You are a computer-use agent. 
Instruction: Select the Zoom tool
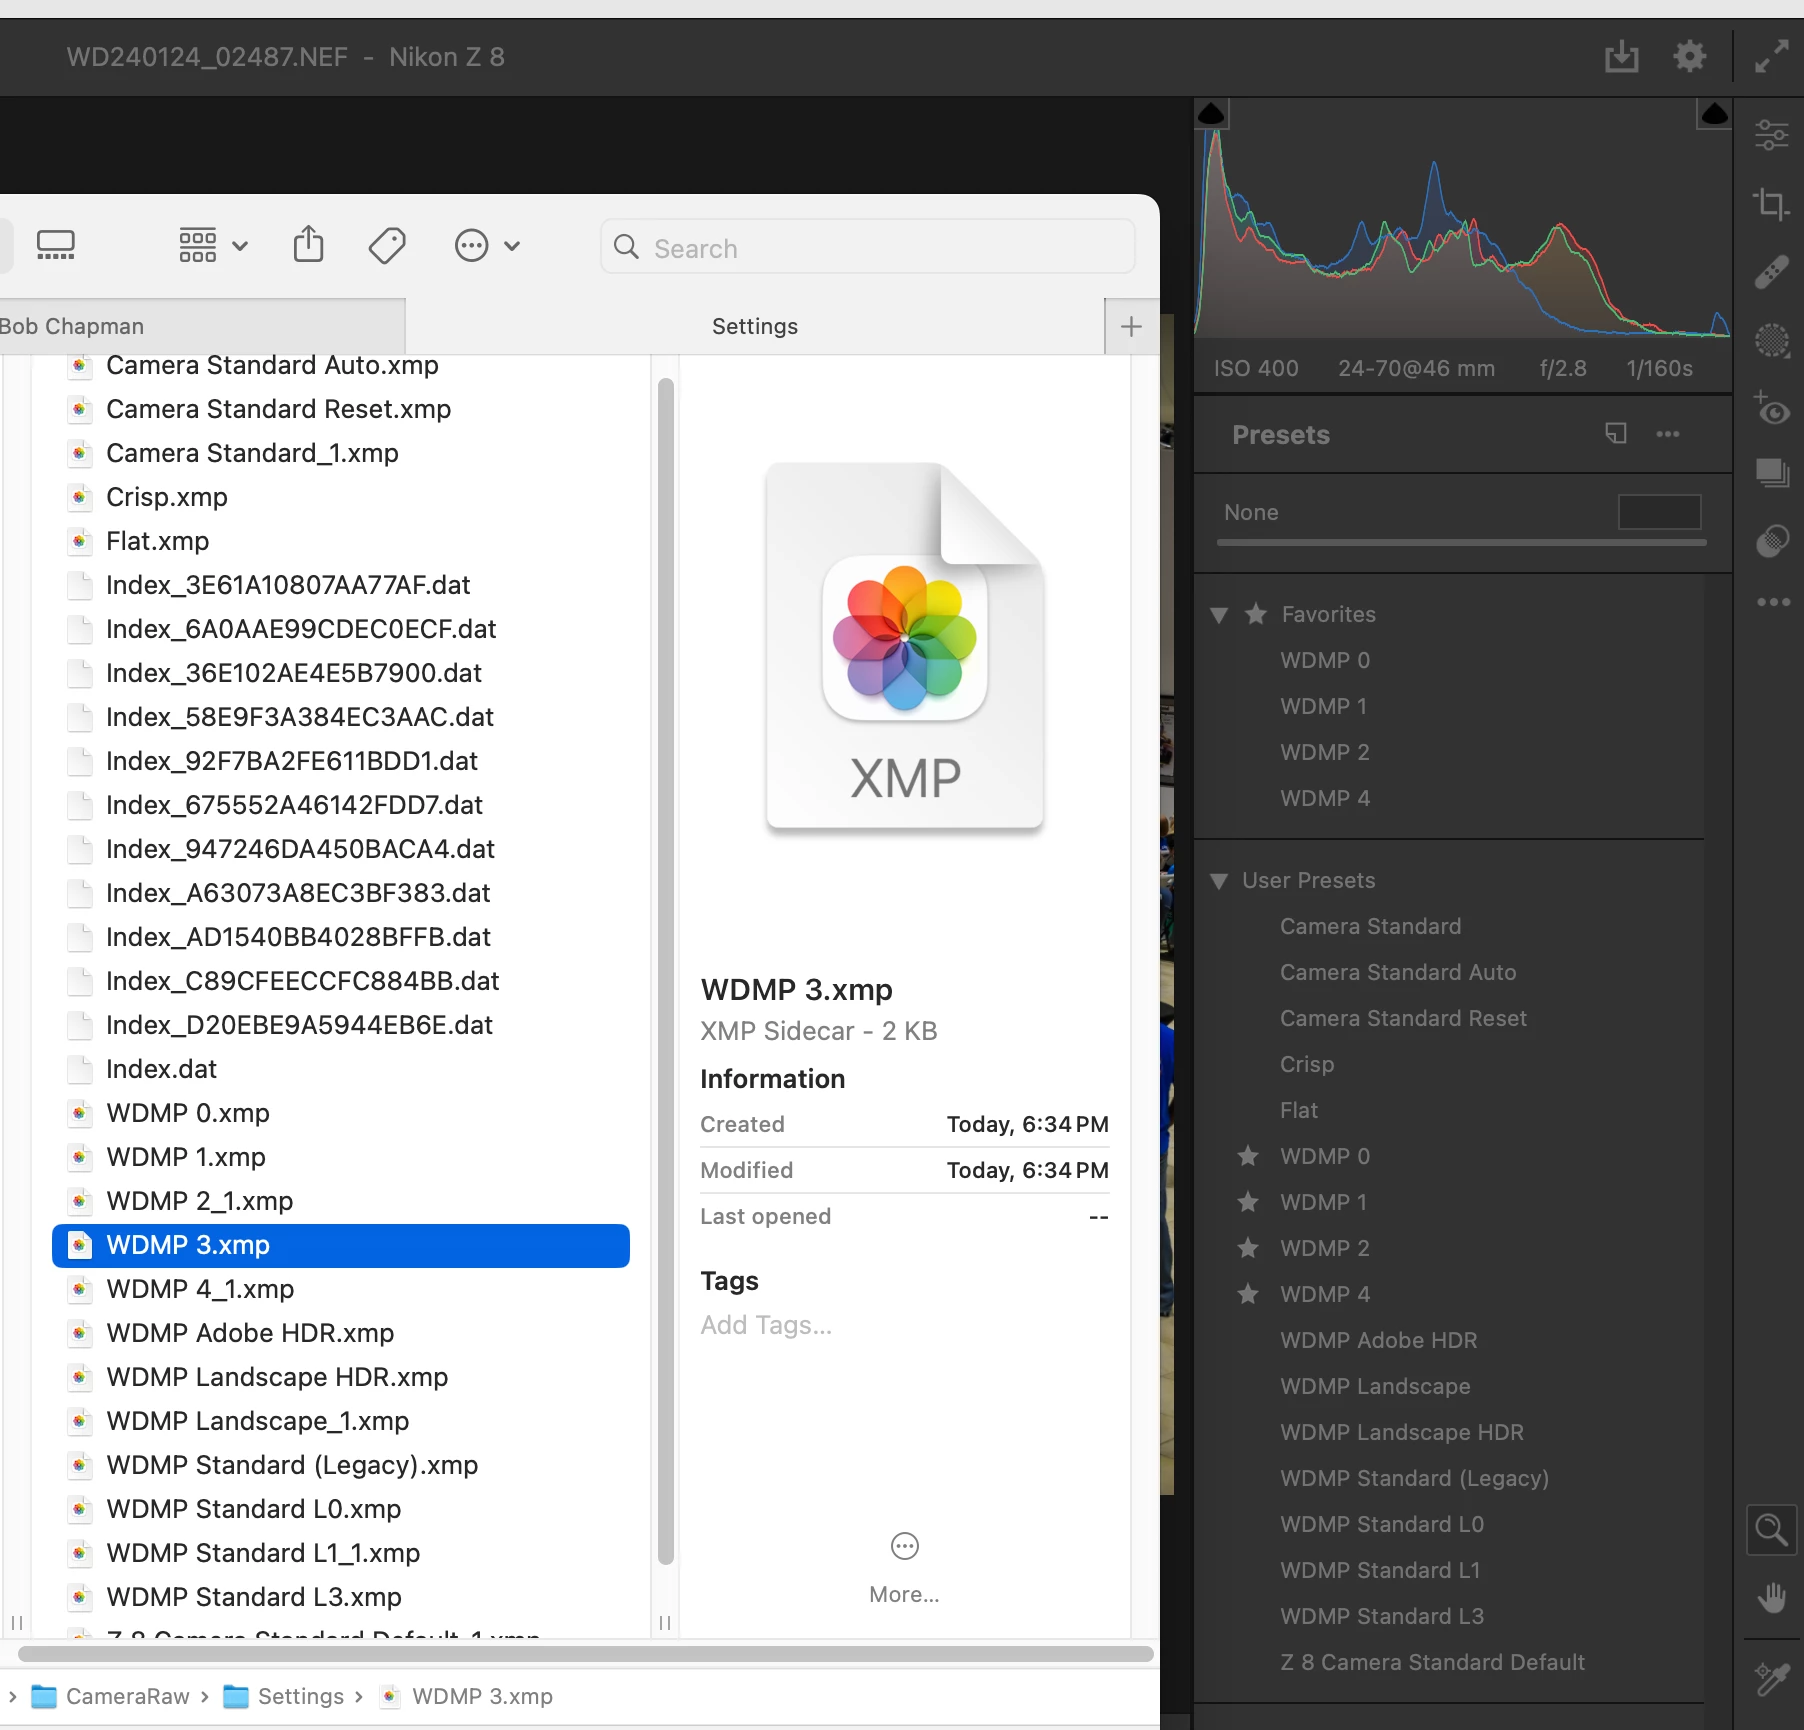click(1772, 1530)
